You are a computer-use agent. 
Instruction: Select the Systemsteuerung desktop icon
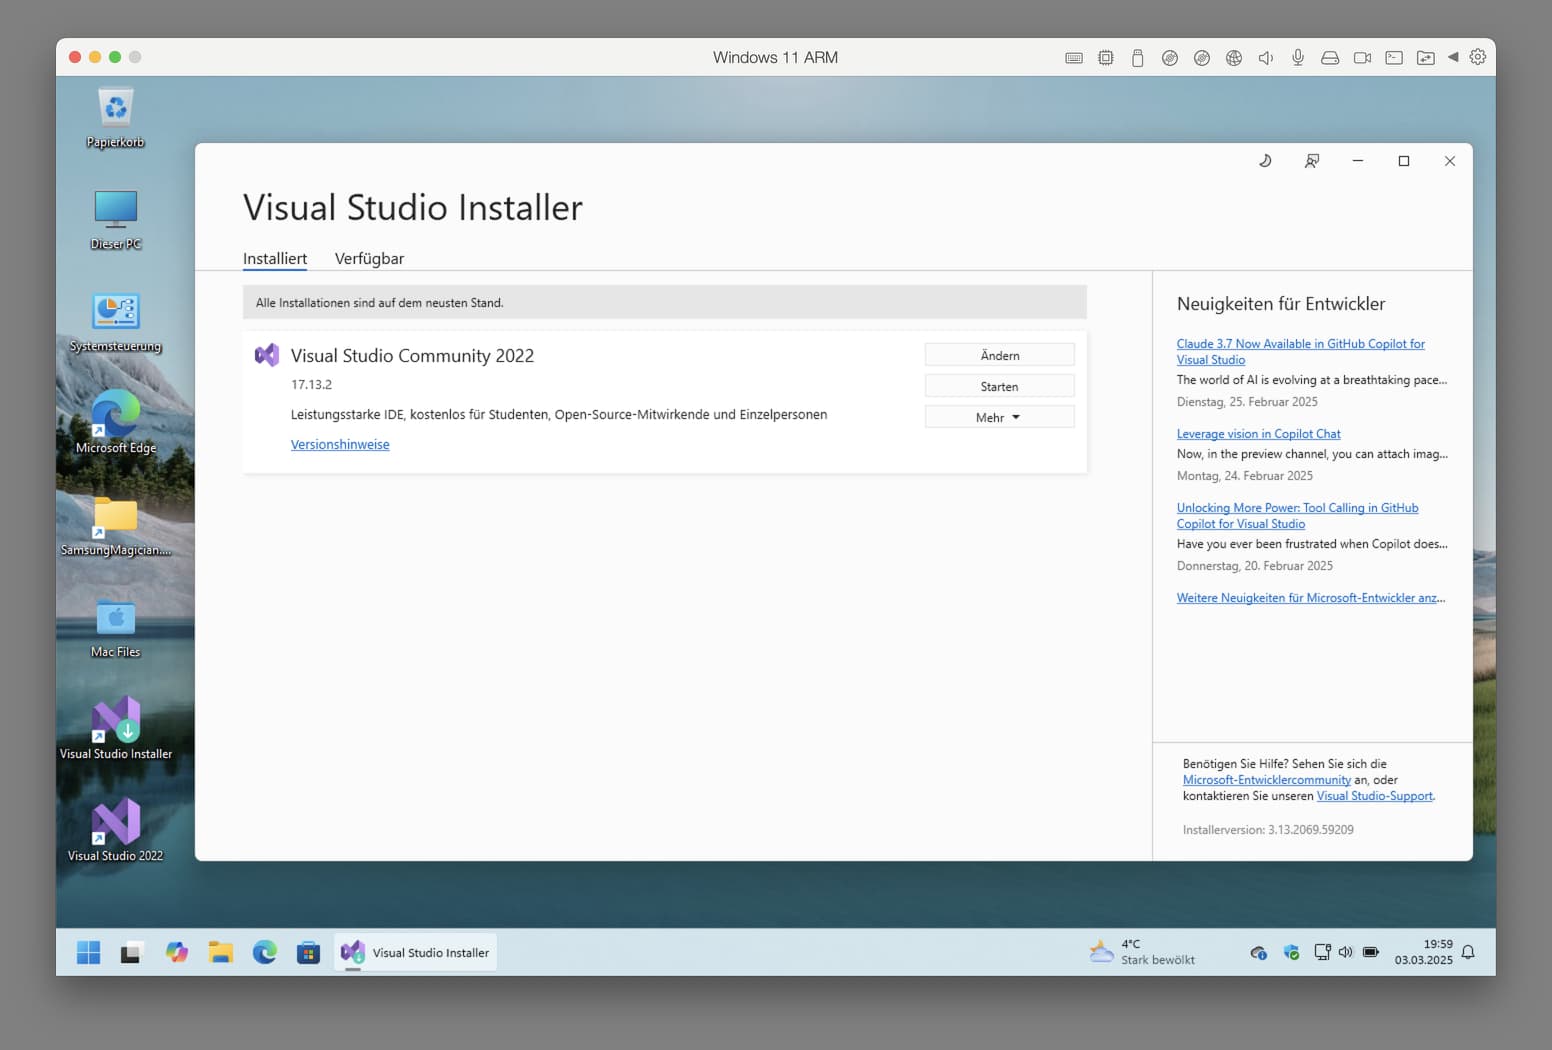[116, 322]
